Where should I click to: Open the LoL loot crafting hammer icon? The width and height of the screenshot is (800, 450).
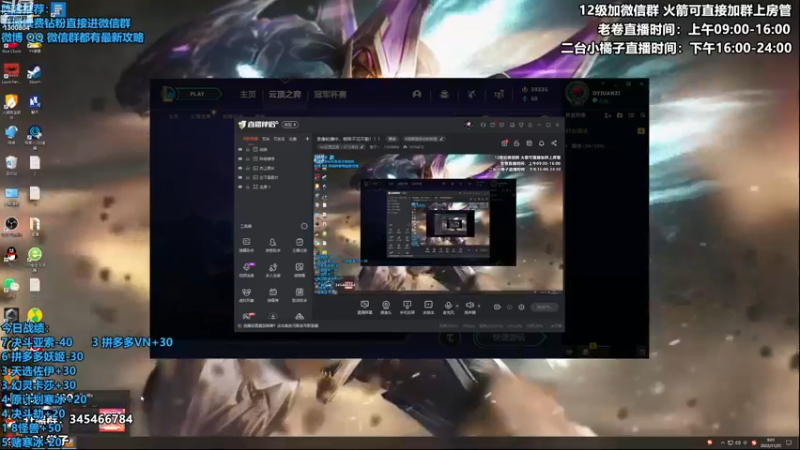click(x=472, y=94)
